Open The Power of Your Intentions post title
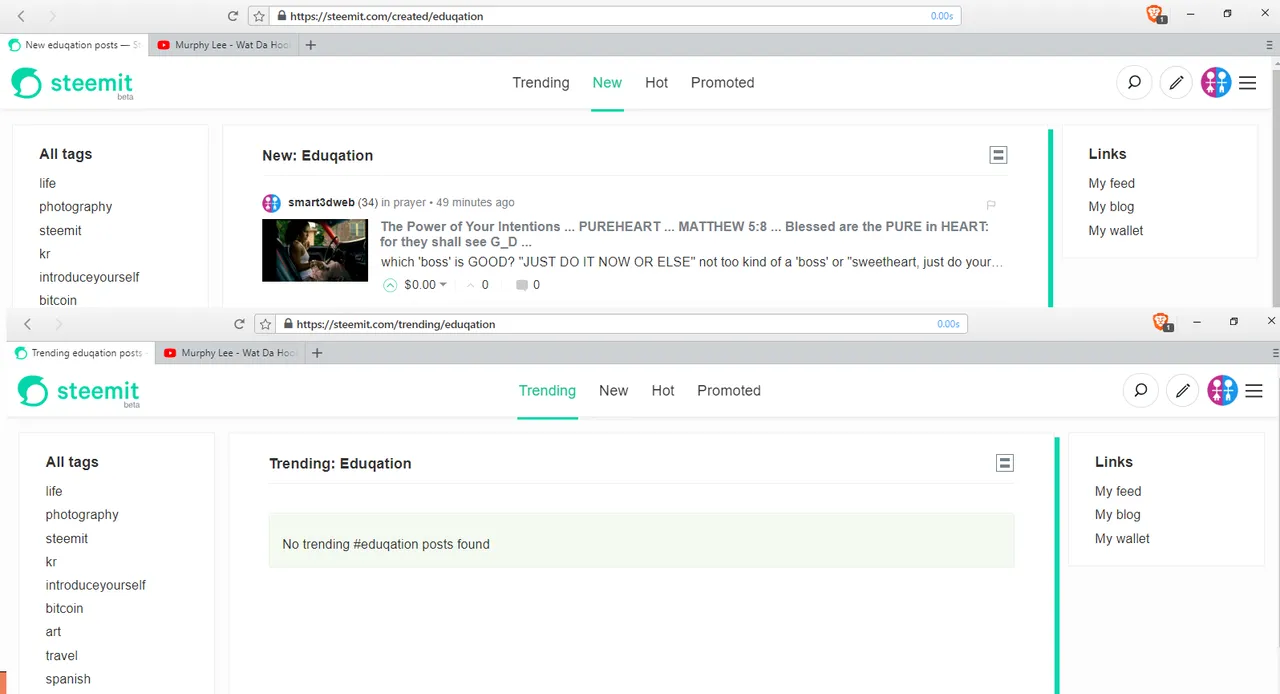The height and width of the screenshot is (694, 1280). pos(685,234)
